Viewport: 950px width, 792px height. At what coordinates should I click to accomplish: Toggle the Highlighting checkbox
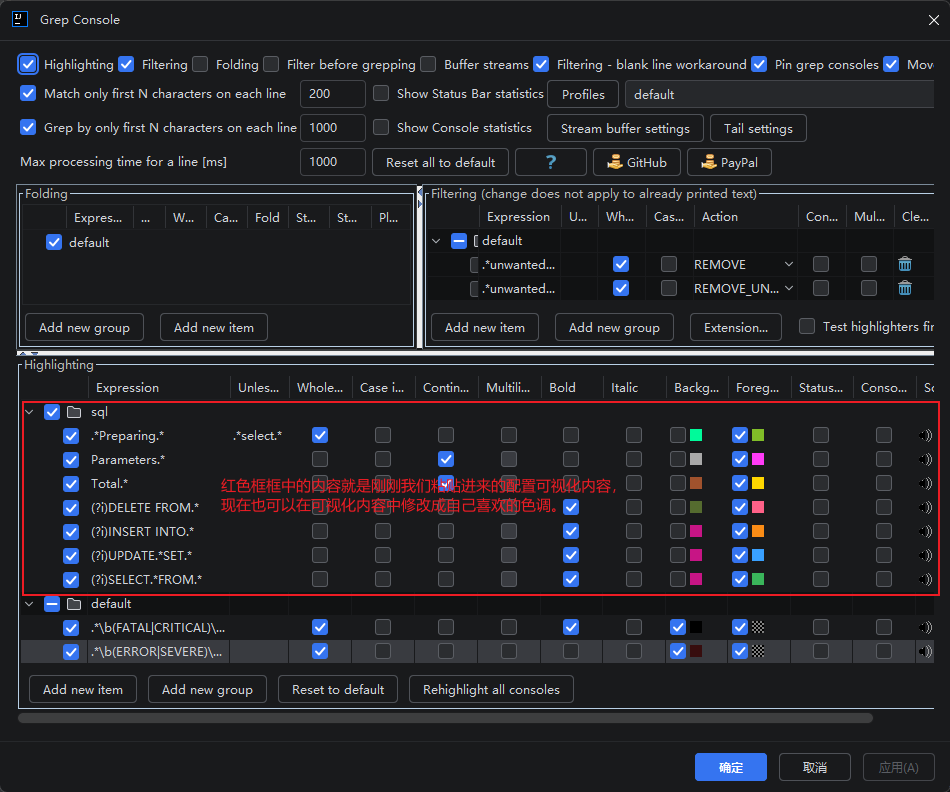point(28,64)
